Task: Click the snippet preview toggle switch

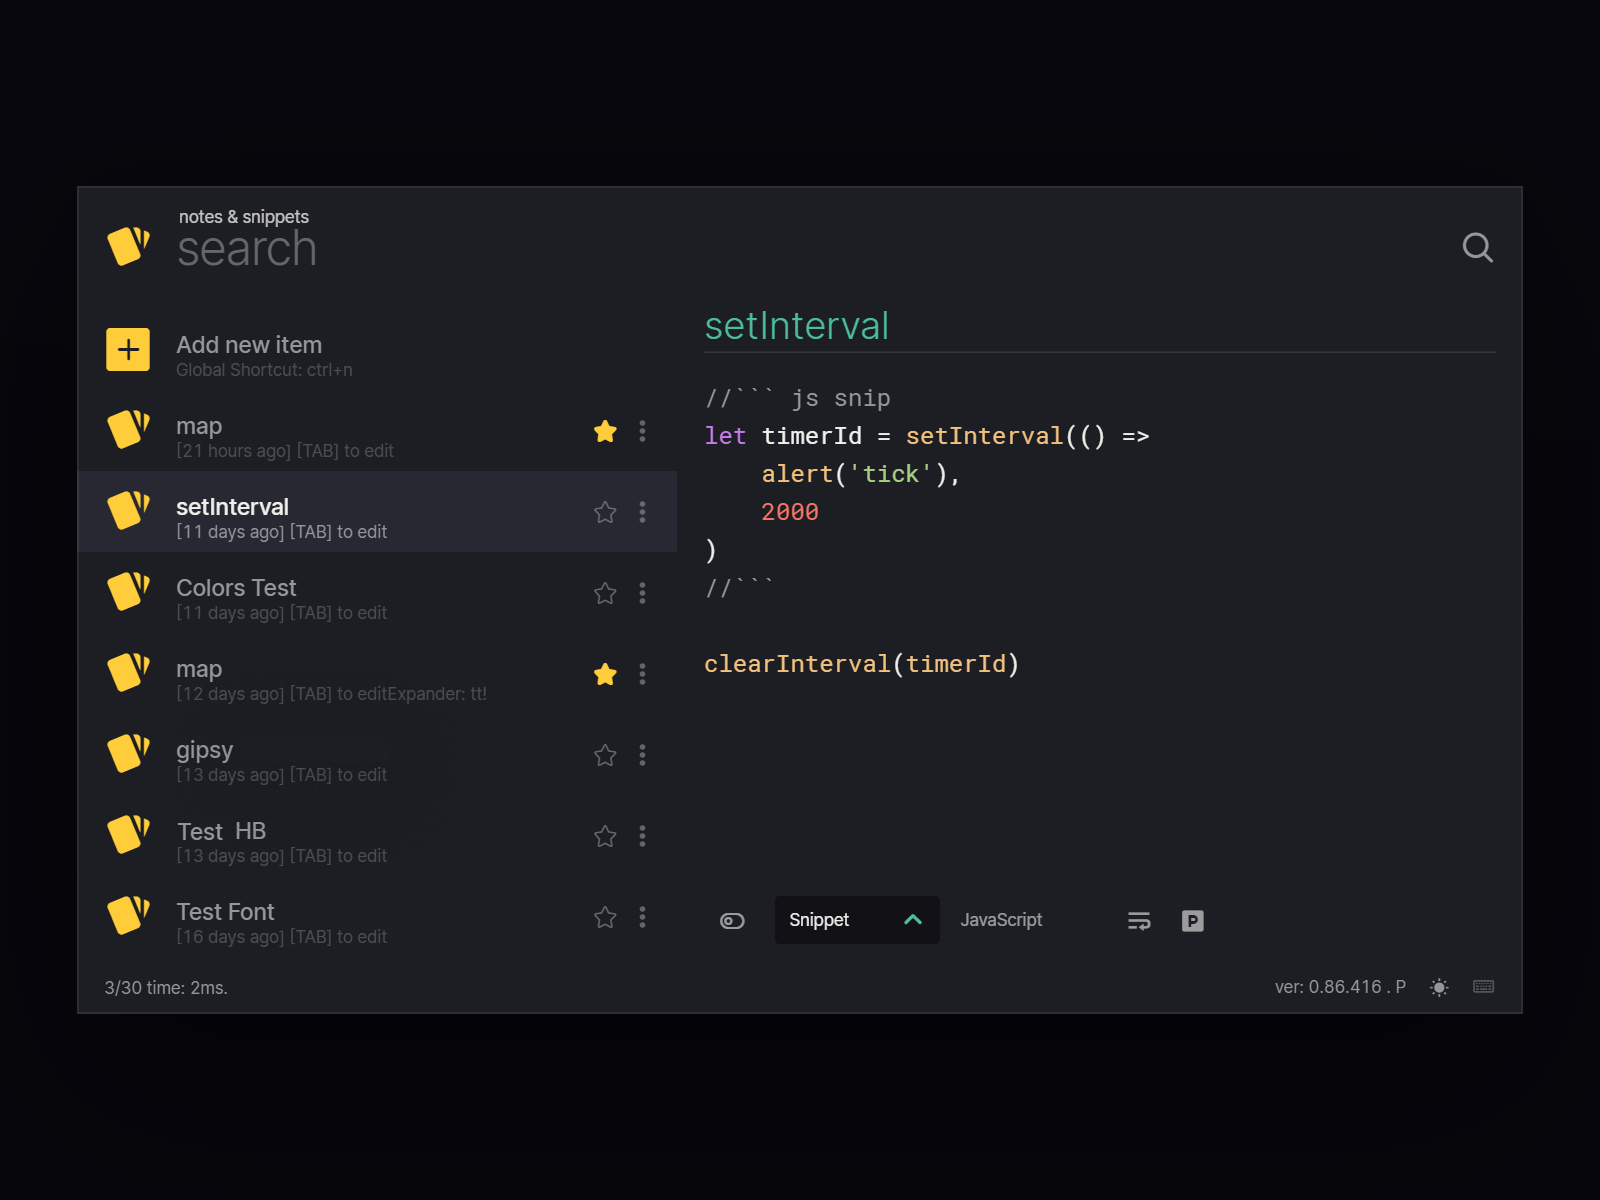Action: pyautogui.click(x=732, y=920)
